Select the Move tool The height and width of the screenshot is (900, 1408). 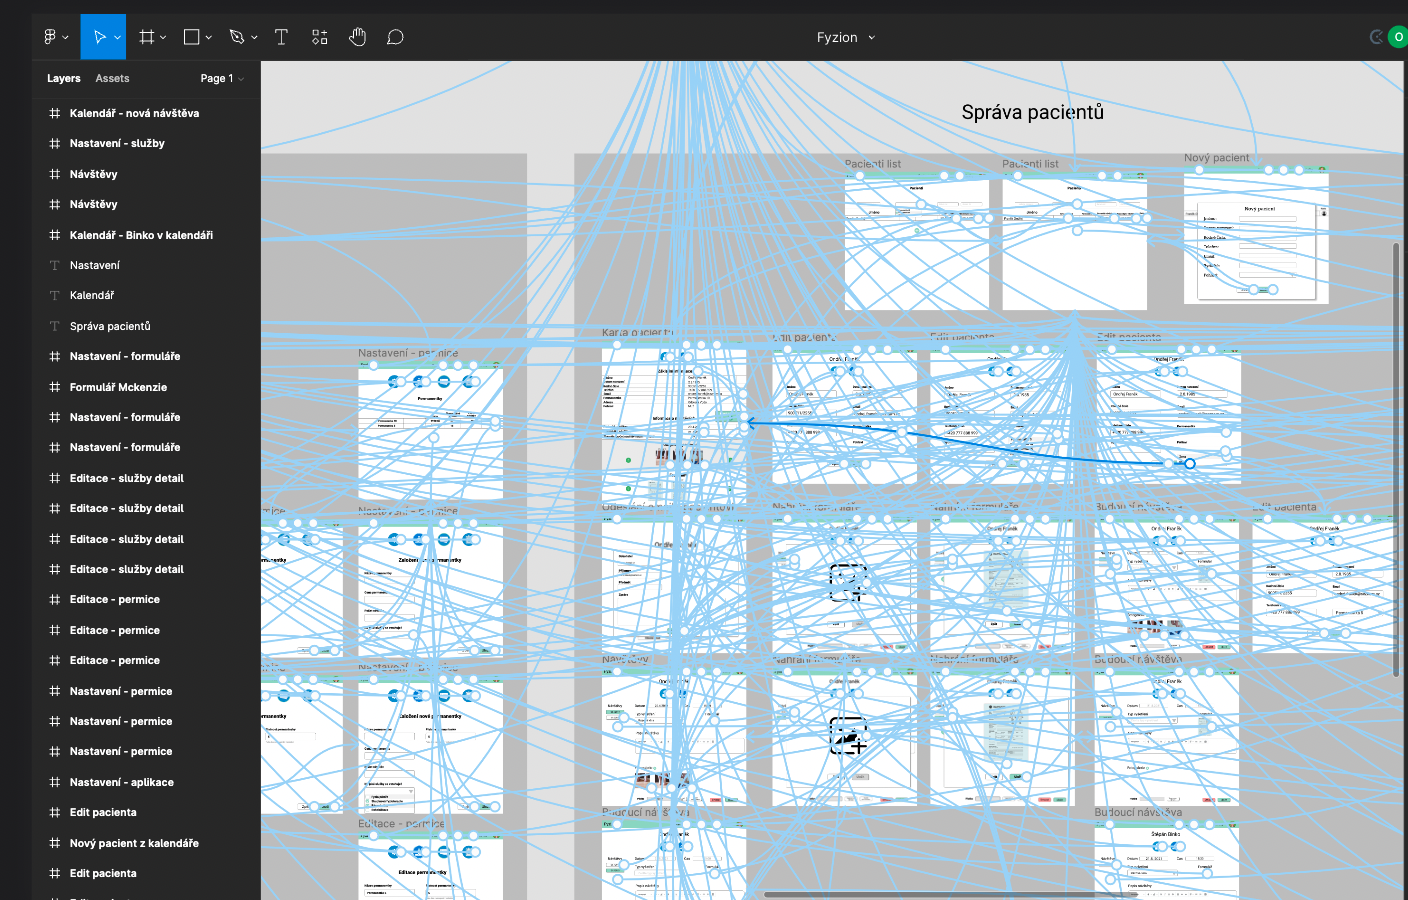[98, 37]
